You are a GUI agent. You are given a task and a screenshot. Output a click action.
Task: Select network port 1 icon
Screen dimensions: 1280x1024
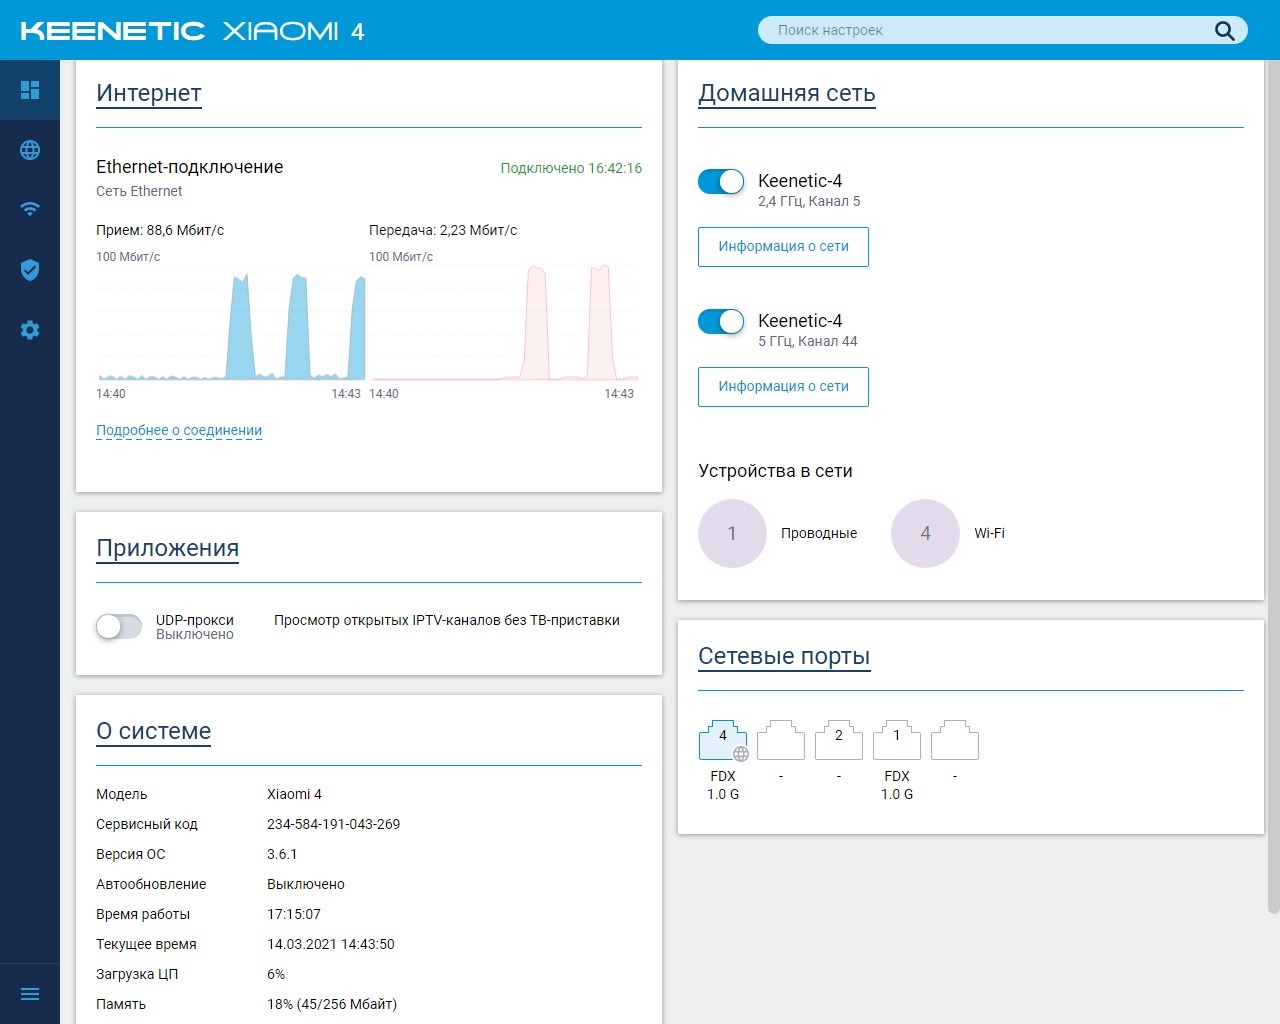point(897,740)
